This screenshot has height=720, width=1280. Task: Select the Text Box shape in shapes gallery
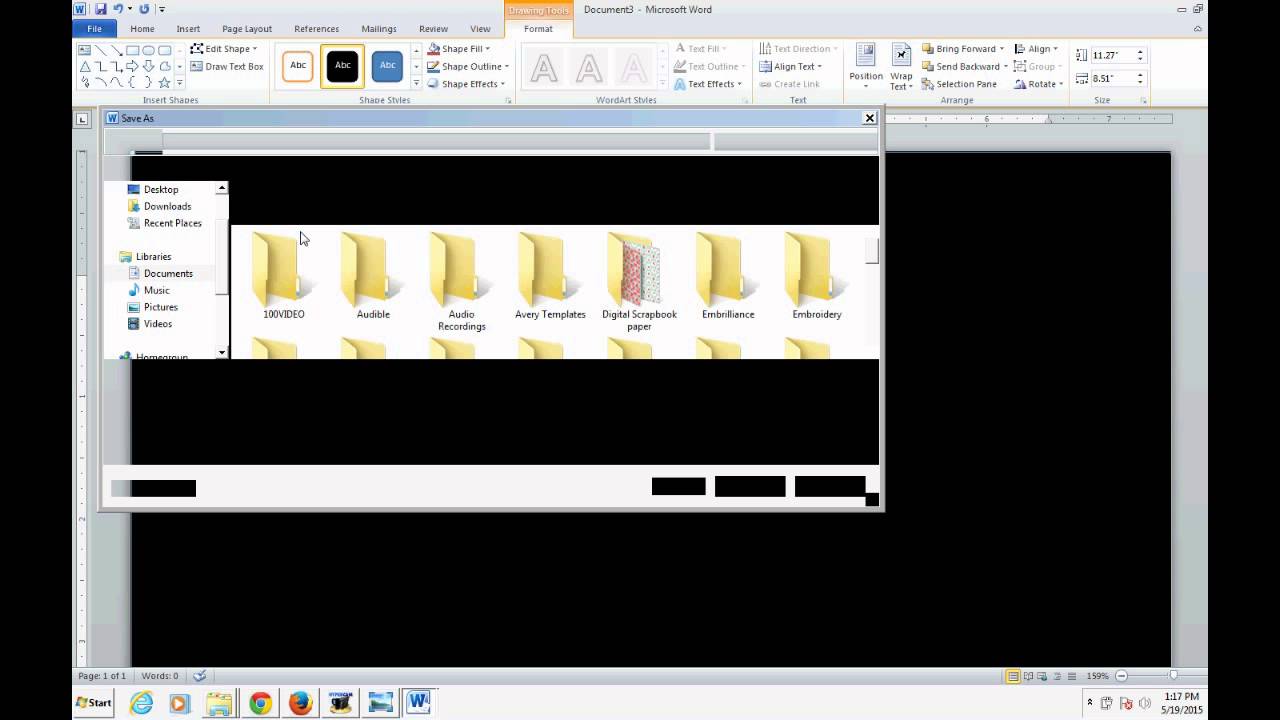(x=84, y=50)
